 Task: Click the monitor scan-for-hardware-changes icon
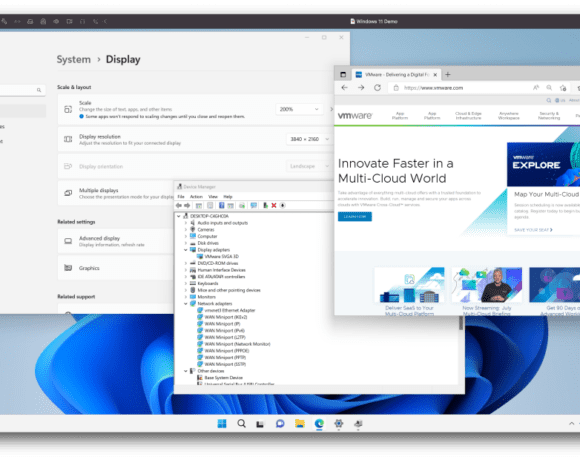click(x=253, y=206)
